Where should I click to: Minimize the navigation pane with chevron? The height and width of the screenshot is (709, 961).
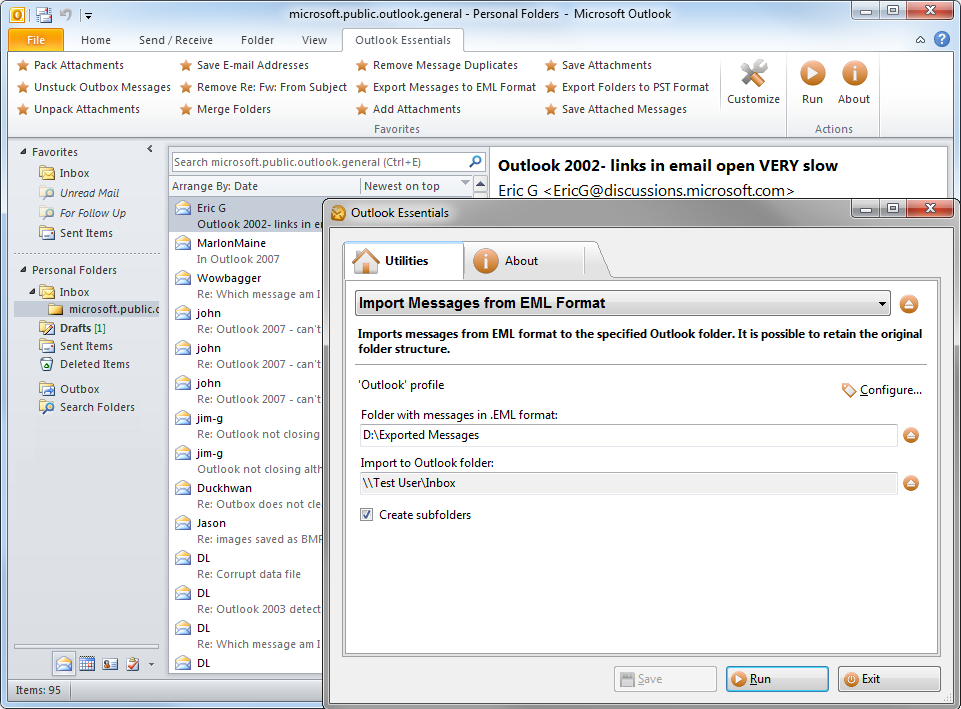[150, 149]
